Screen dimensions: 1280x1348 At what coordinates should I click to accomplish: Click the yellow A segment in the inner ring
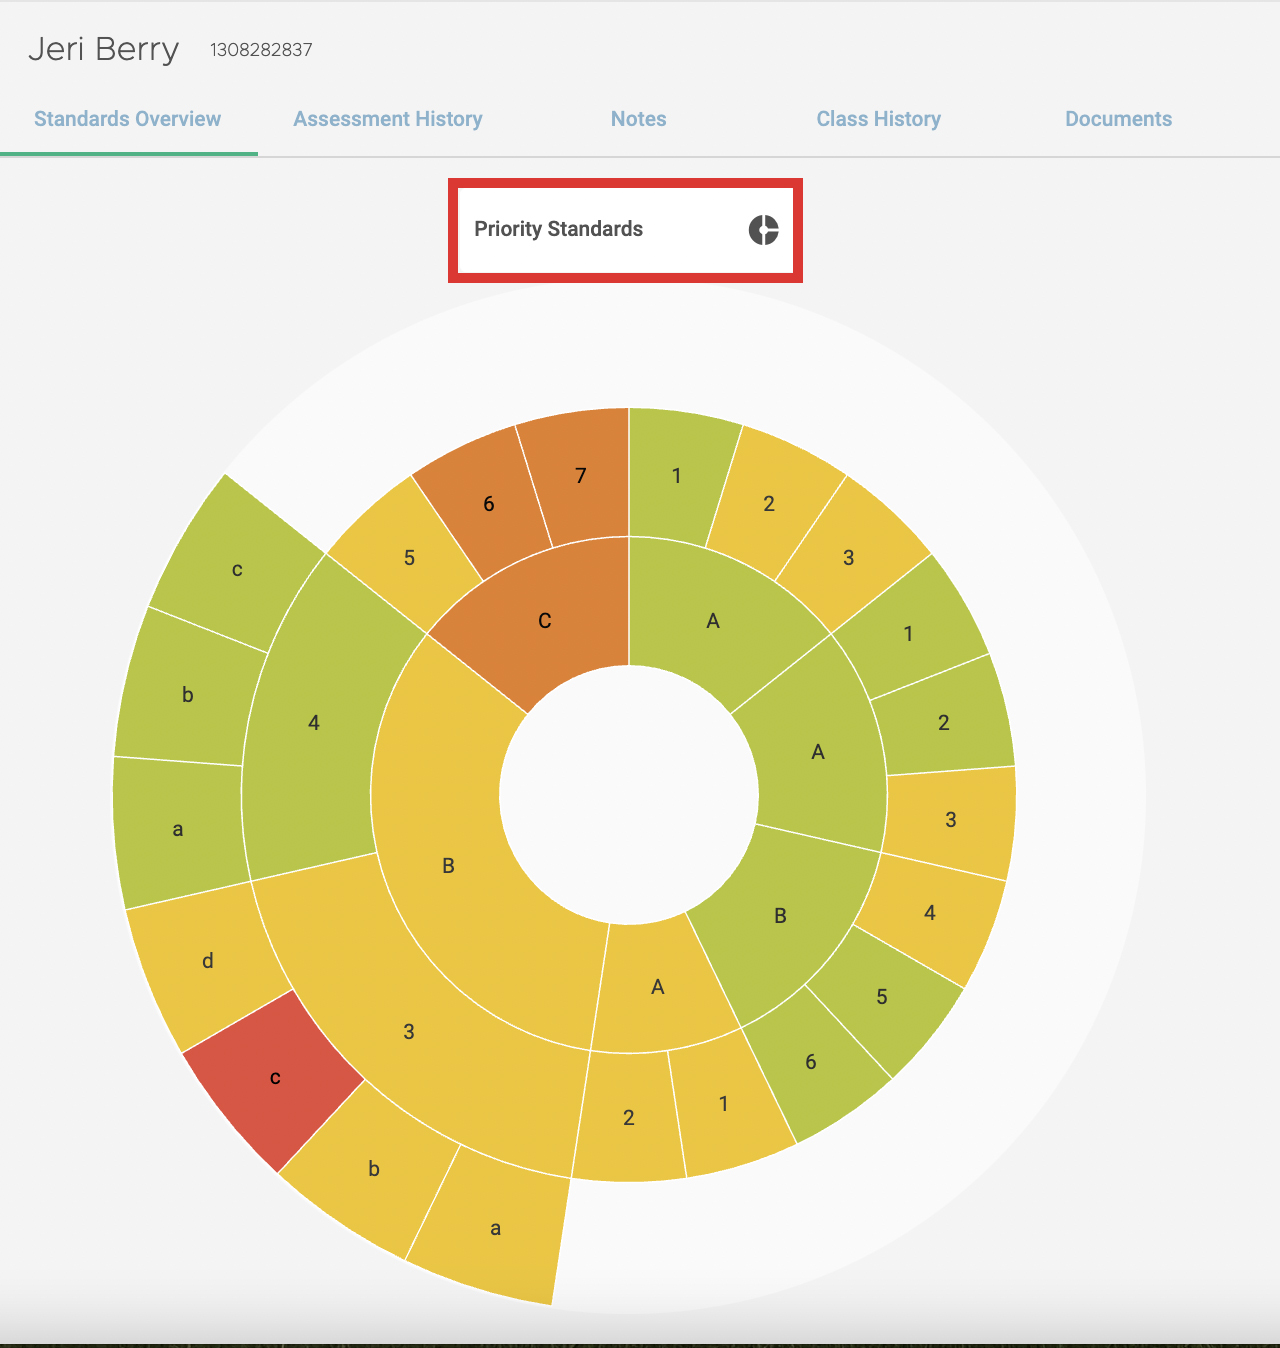(x=657, y=987)
